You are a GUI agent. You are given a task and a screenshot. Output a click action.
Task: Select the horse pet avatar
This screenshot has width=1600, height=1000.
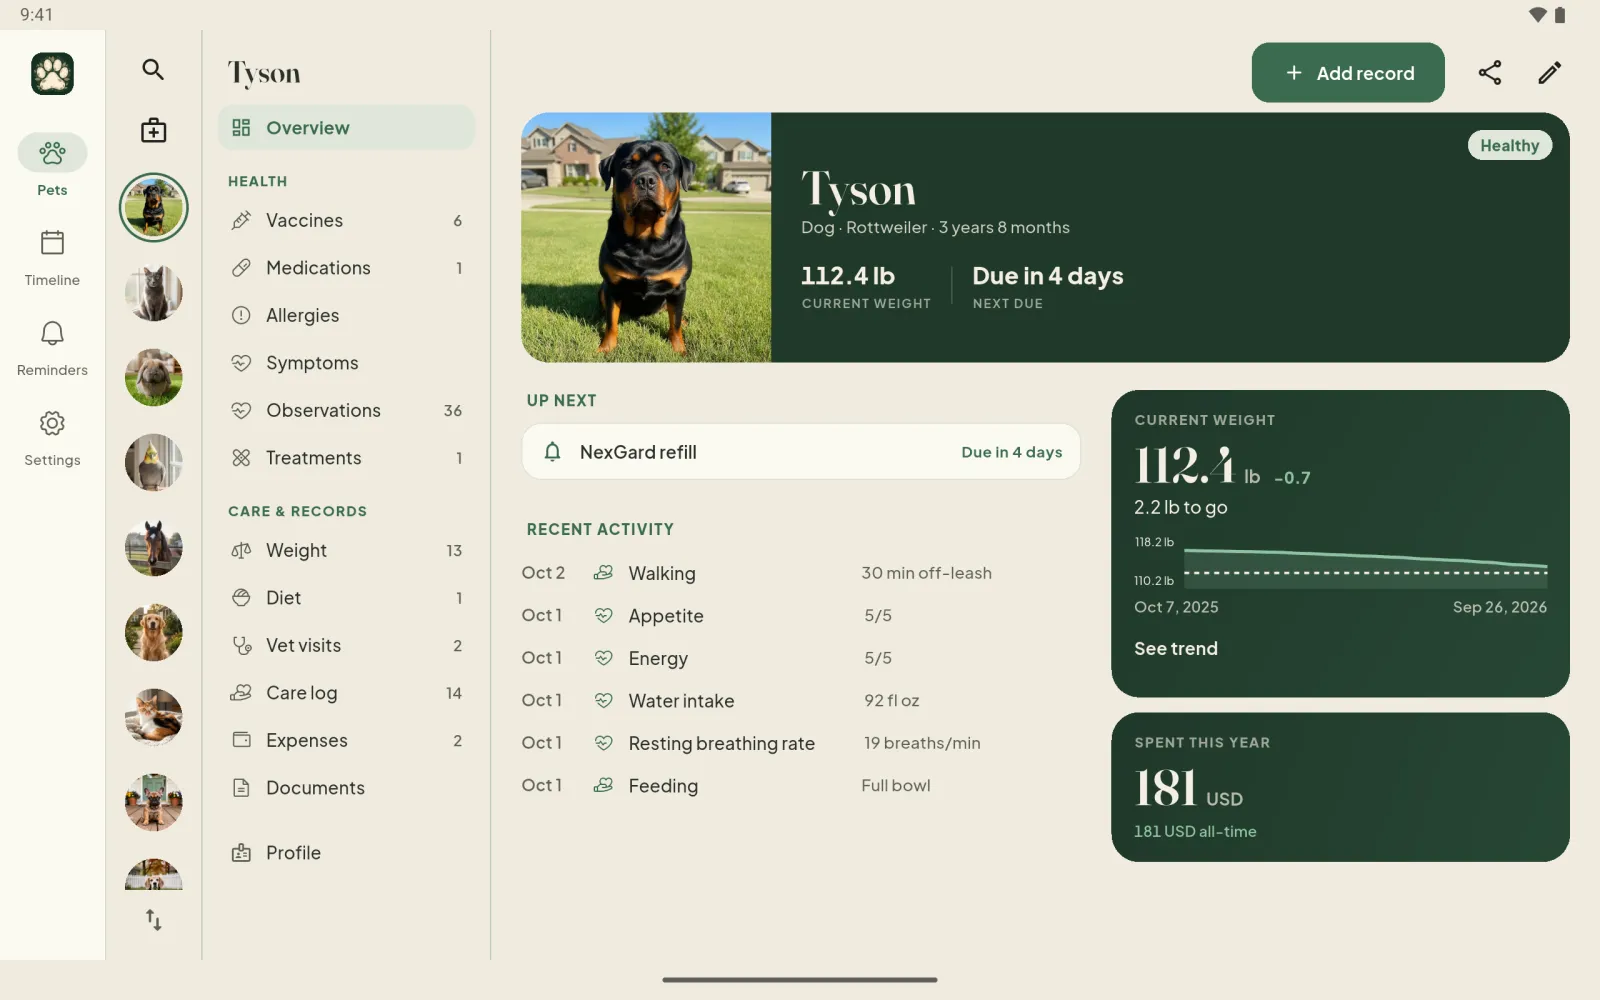pyautogui.click(x=153, y=547)
